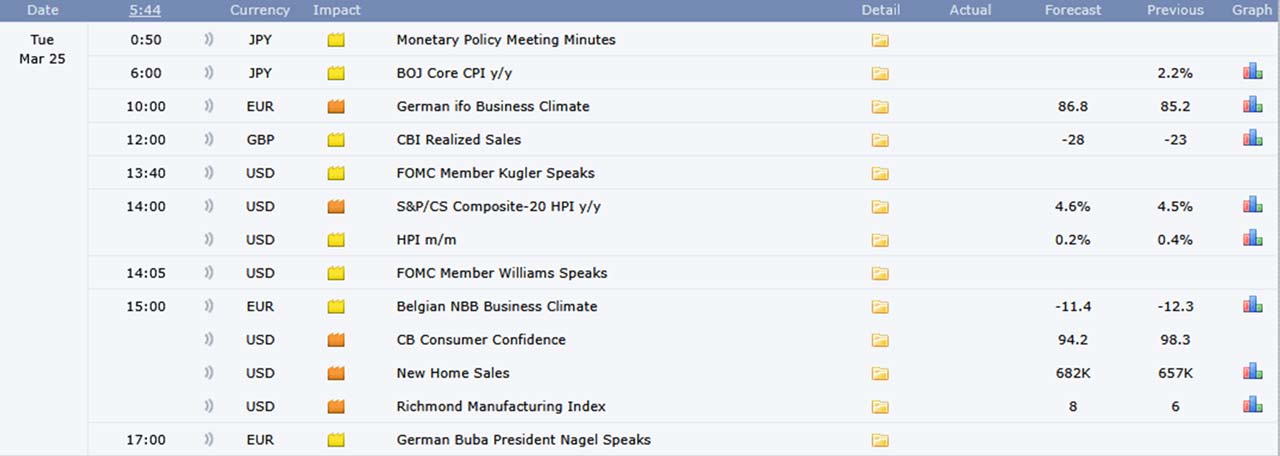Screen dimensions: 1280x456
Task: Click the Impact column header
Action: pyautogui.click(x=337, y=10)
